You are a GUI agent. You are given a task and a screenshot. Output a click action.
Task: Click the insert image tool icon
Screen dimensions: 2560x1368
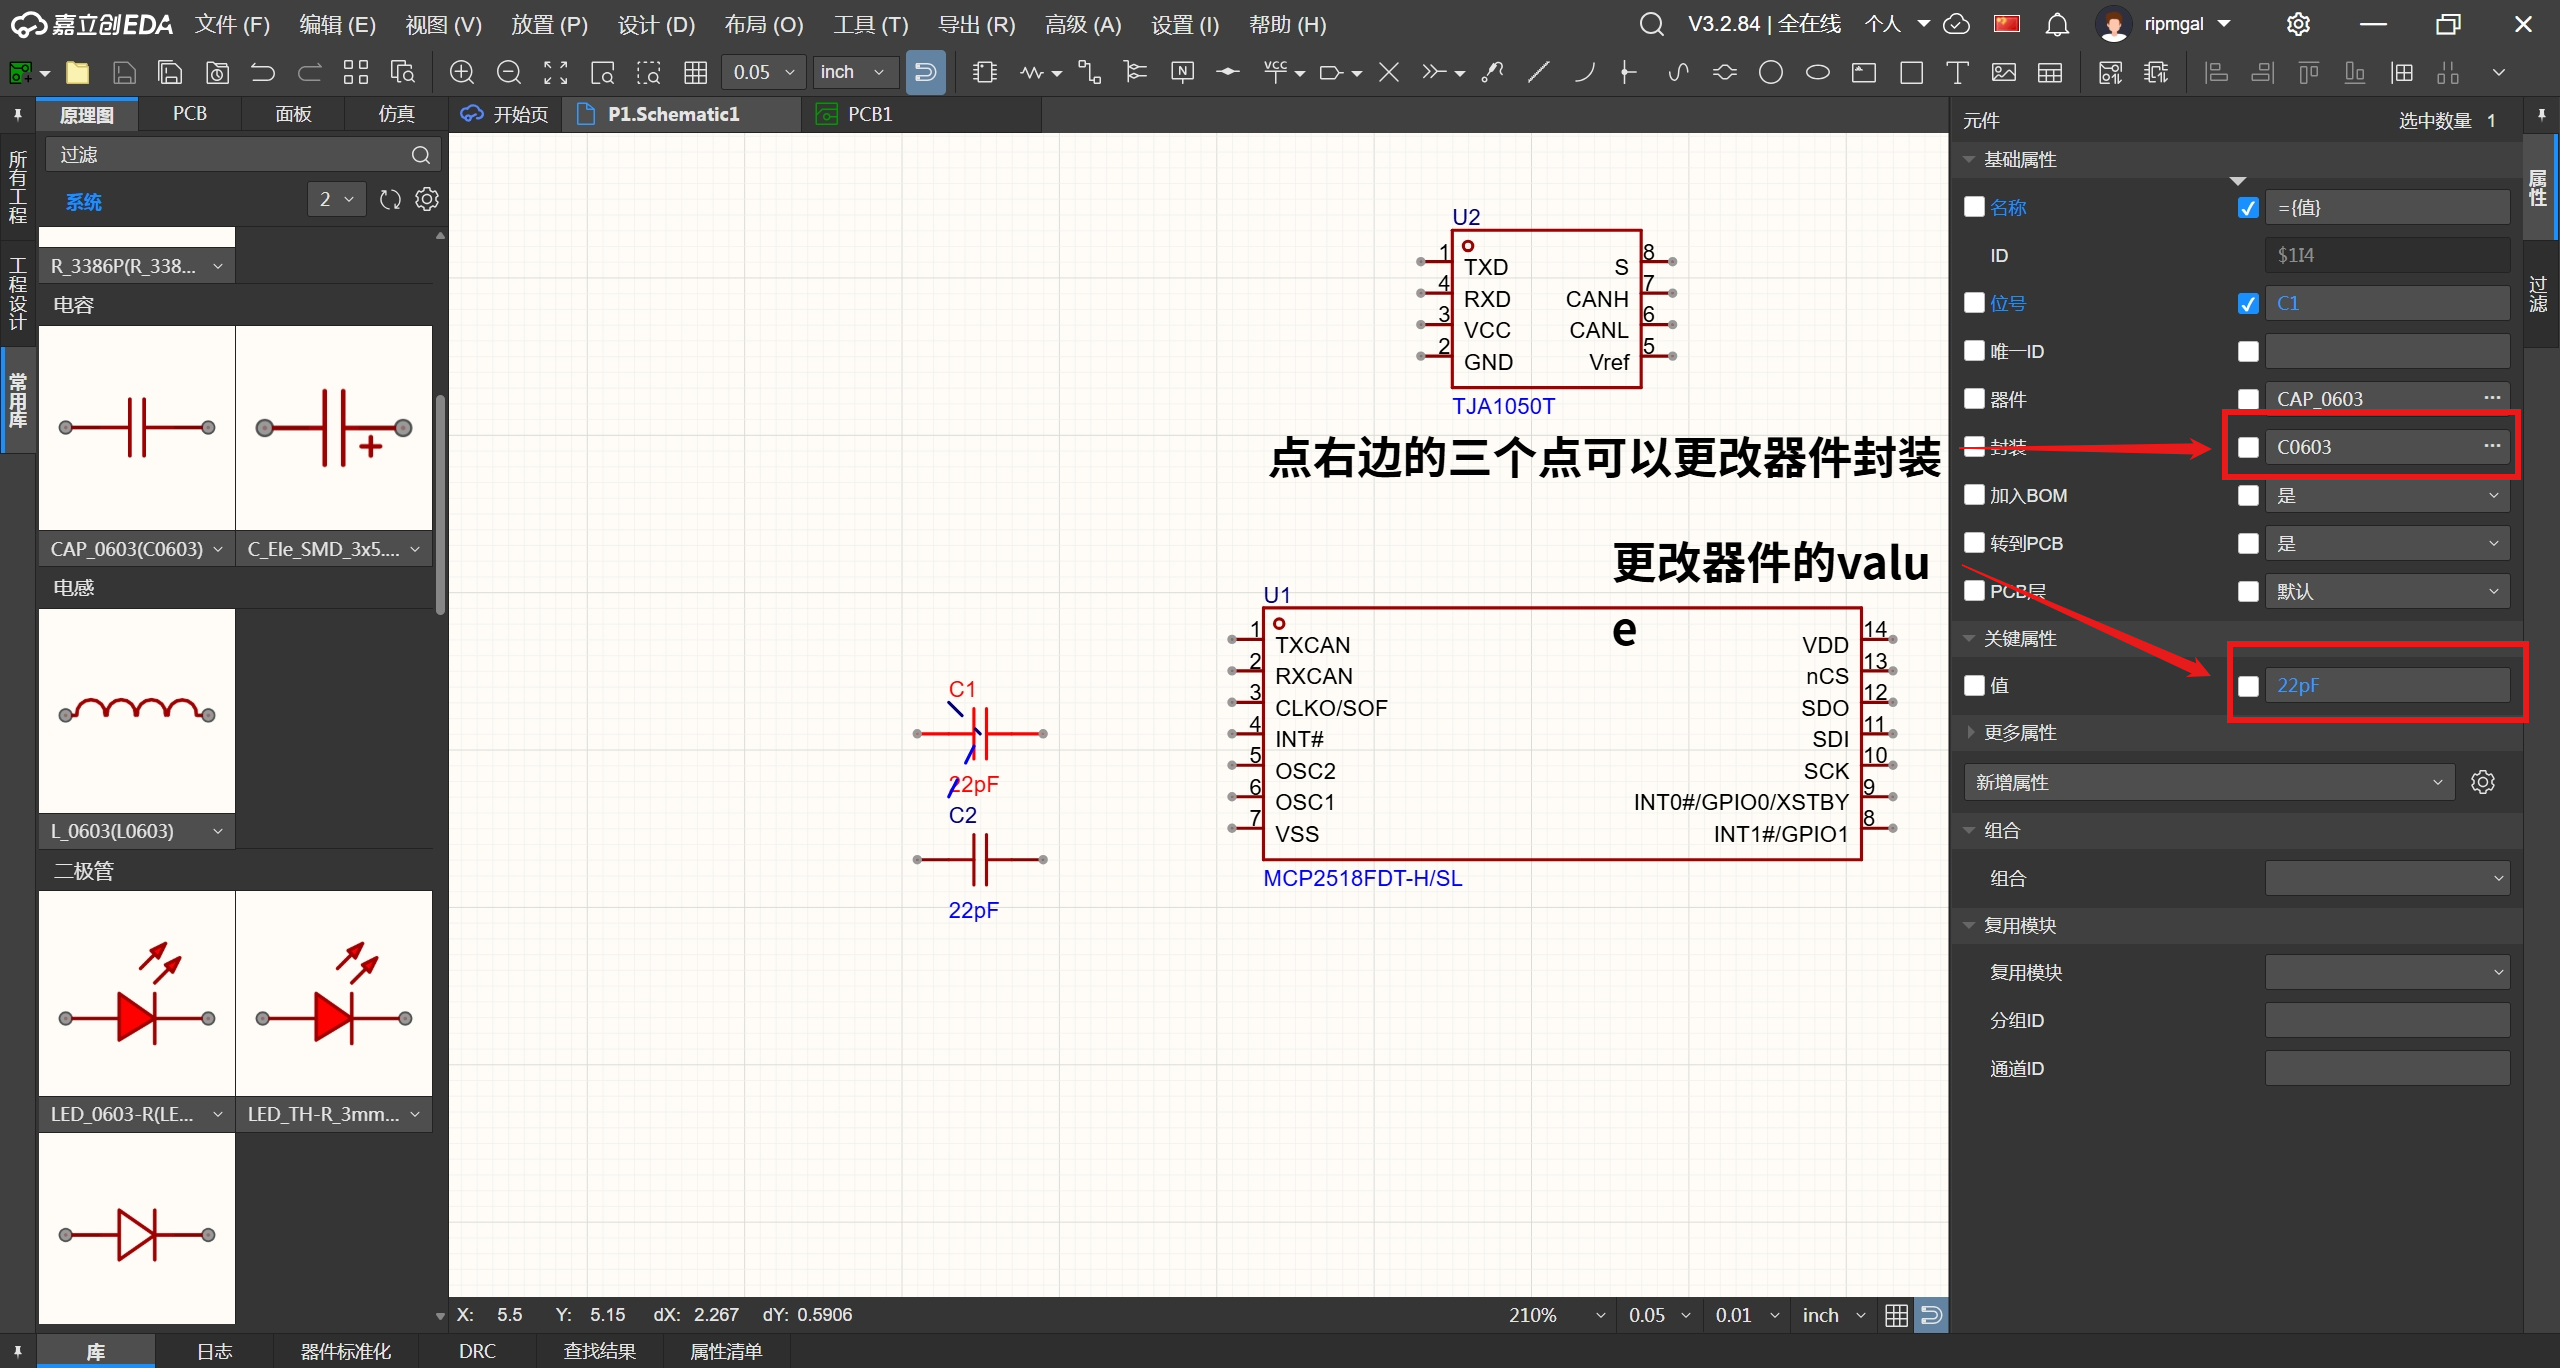(x=2004, y=72)
